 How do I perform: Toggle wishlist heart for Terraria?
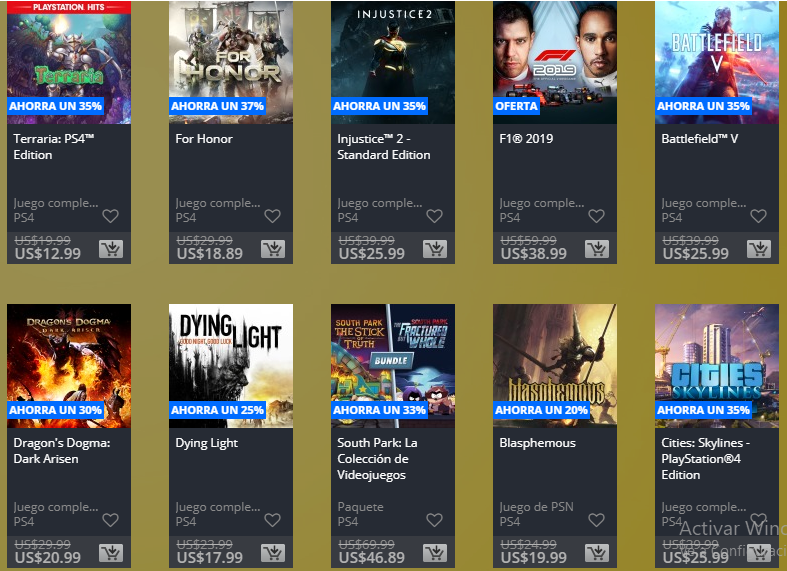(110, 216)
